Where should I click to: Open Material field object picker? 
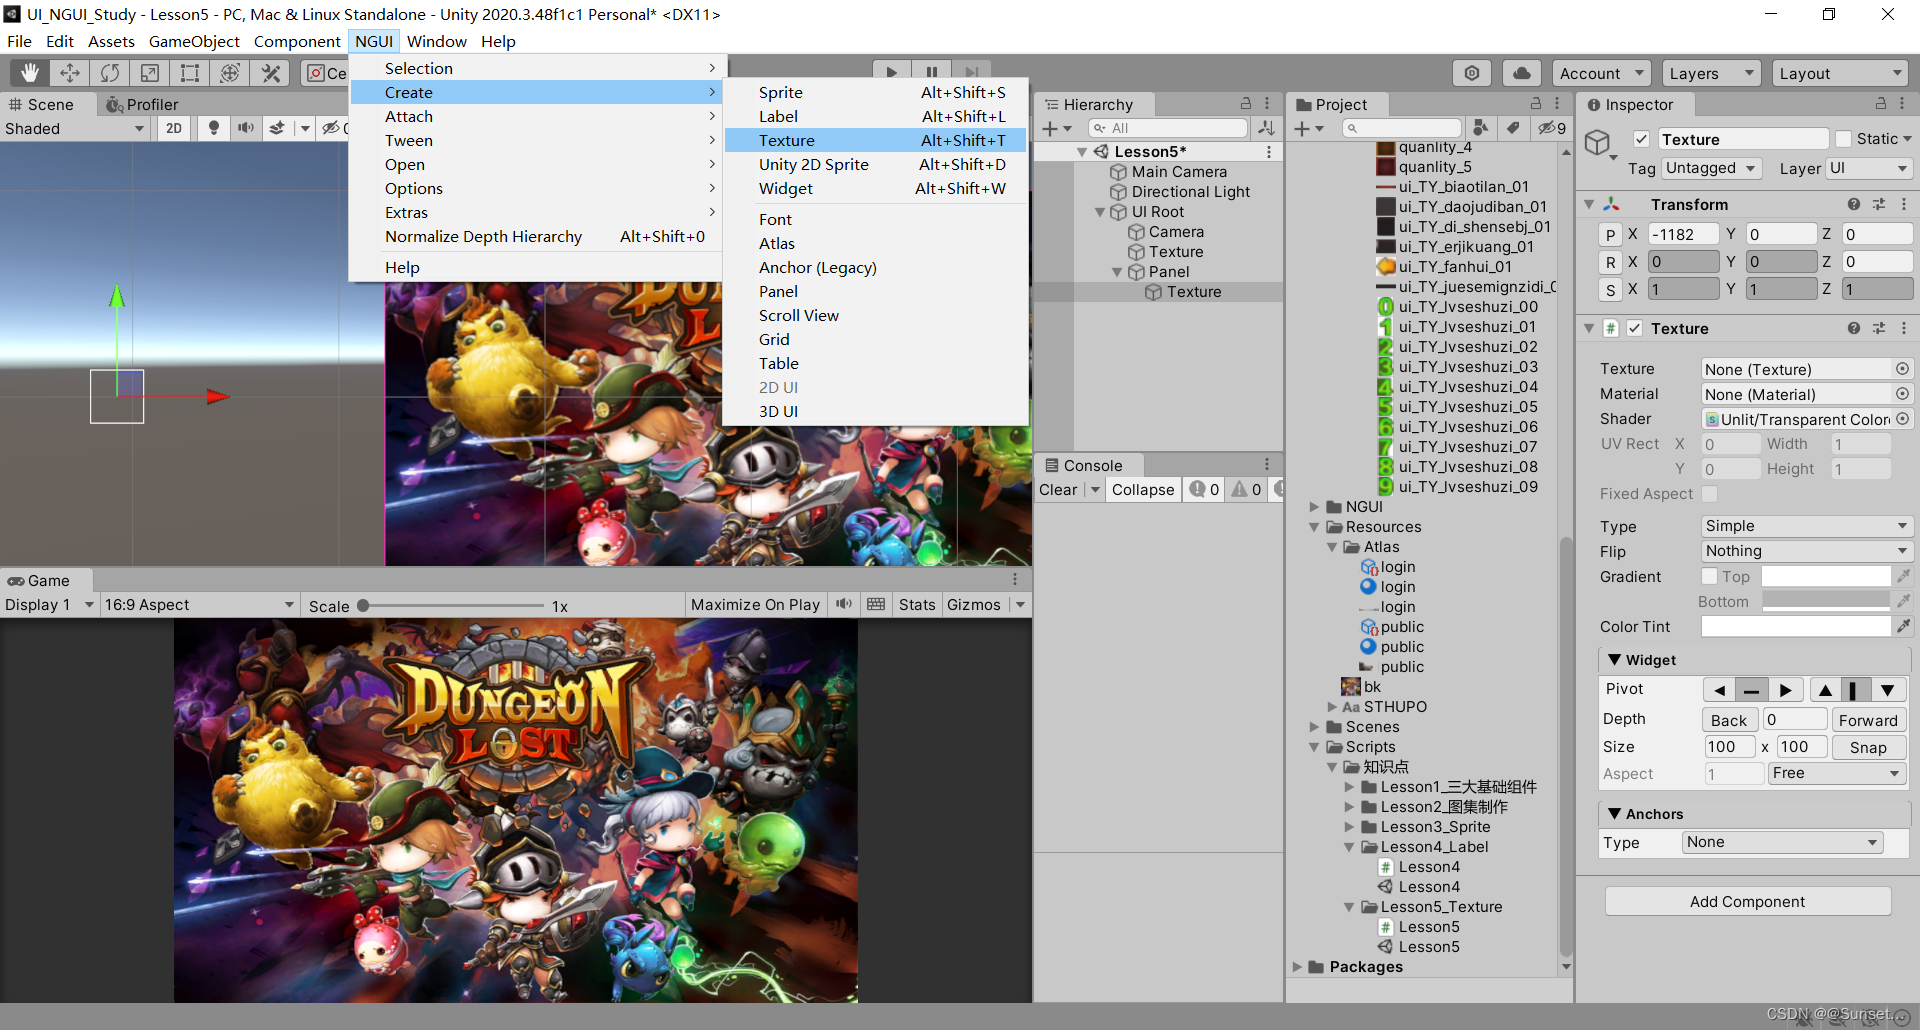(x=1902, y=394)
